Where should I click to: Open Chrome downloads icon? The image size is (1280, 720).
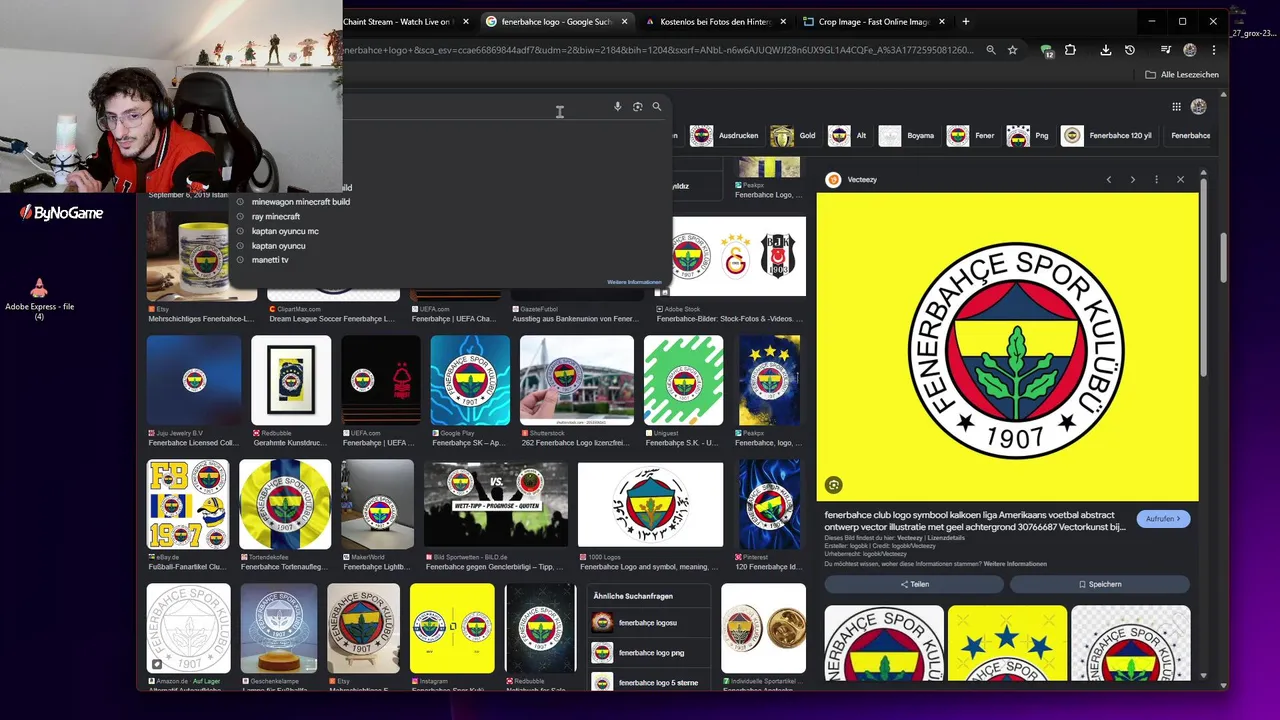(x=1106, y=50)
